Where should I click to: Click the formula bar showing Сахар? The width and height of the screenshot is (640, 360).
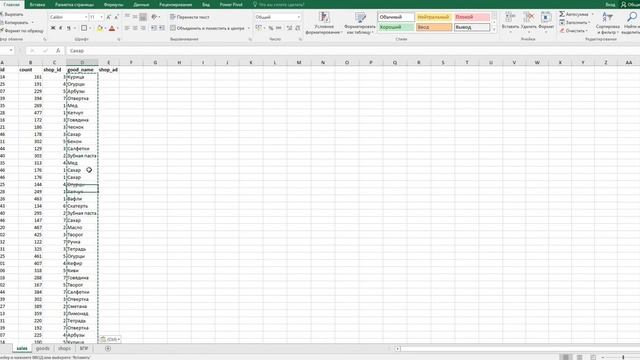tap(353, 51)
